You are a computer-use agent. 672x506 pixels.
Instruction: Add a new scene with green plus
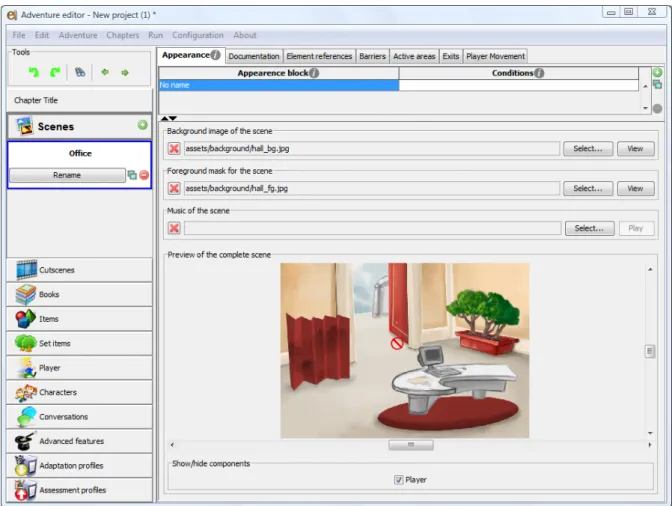pos(143,125)
